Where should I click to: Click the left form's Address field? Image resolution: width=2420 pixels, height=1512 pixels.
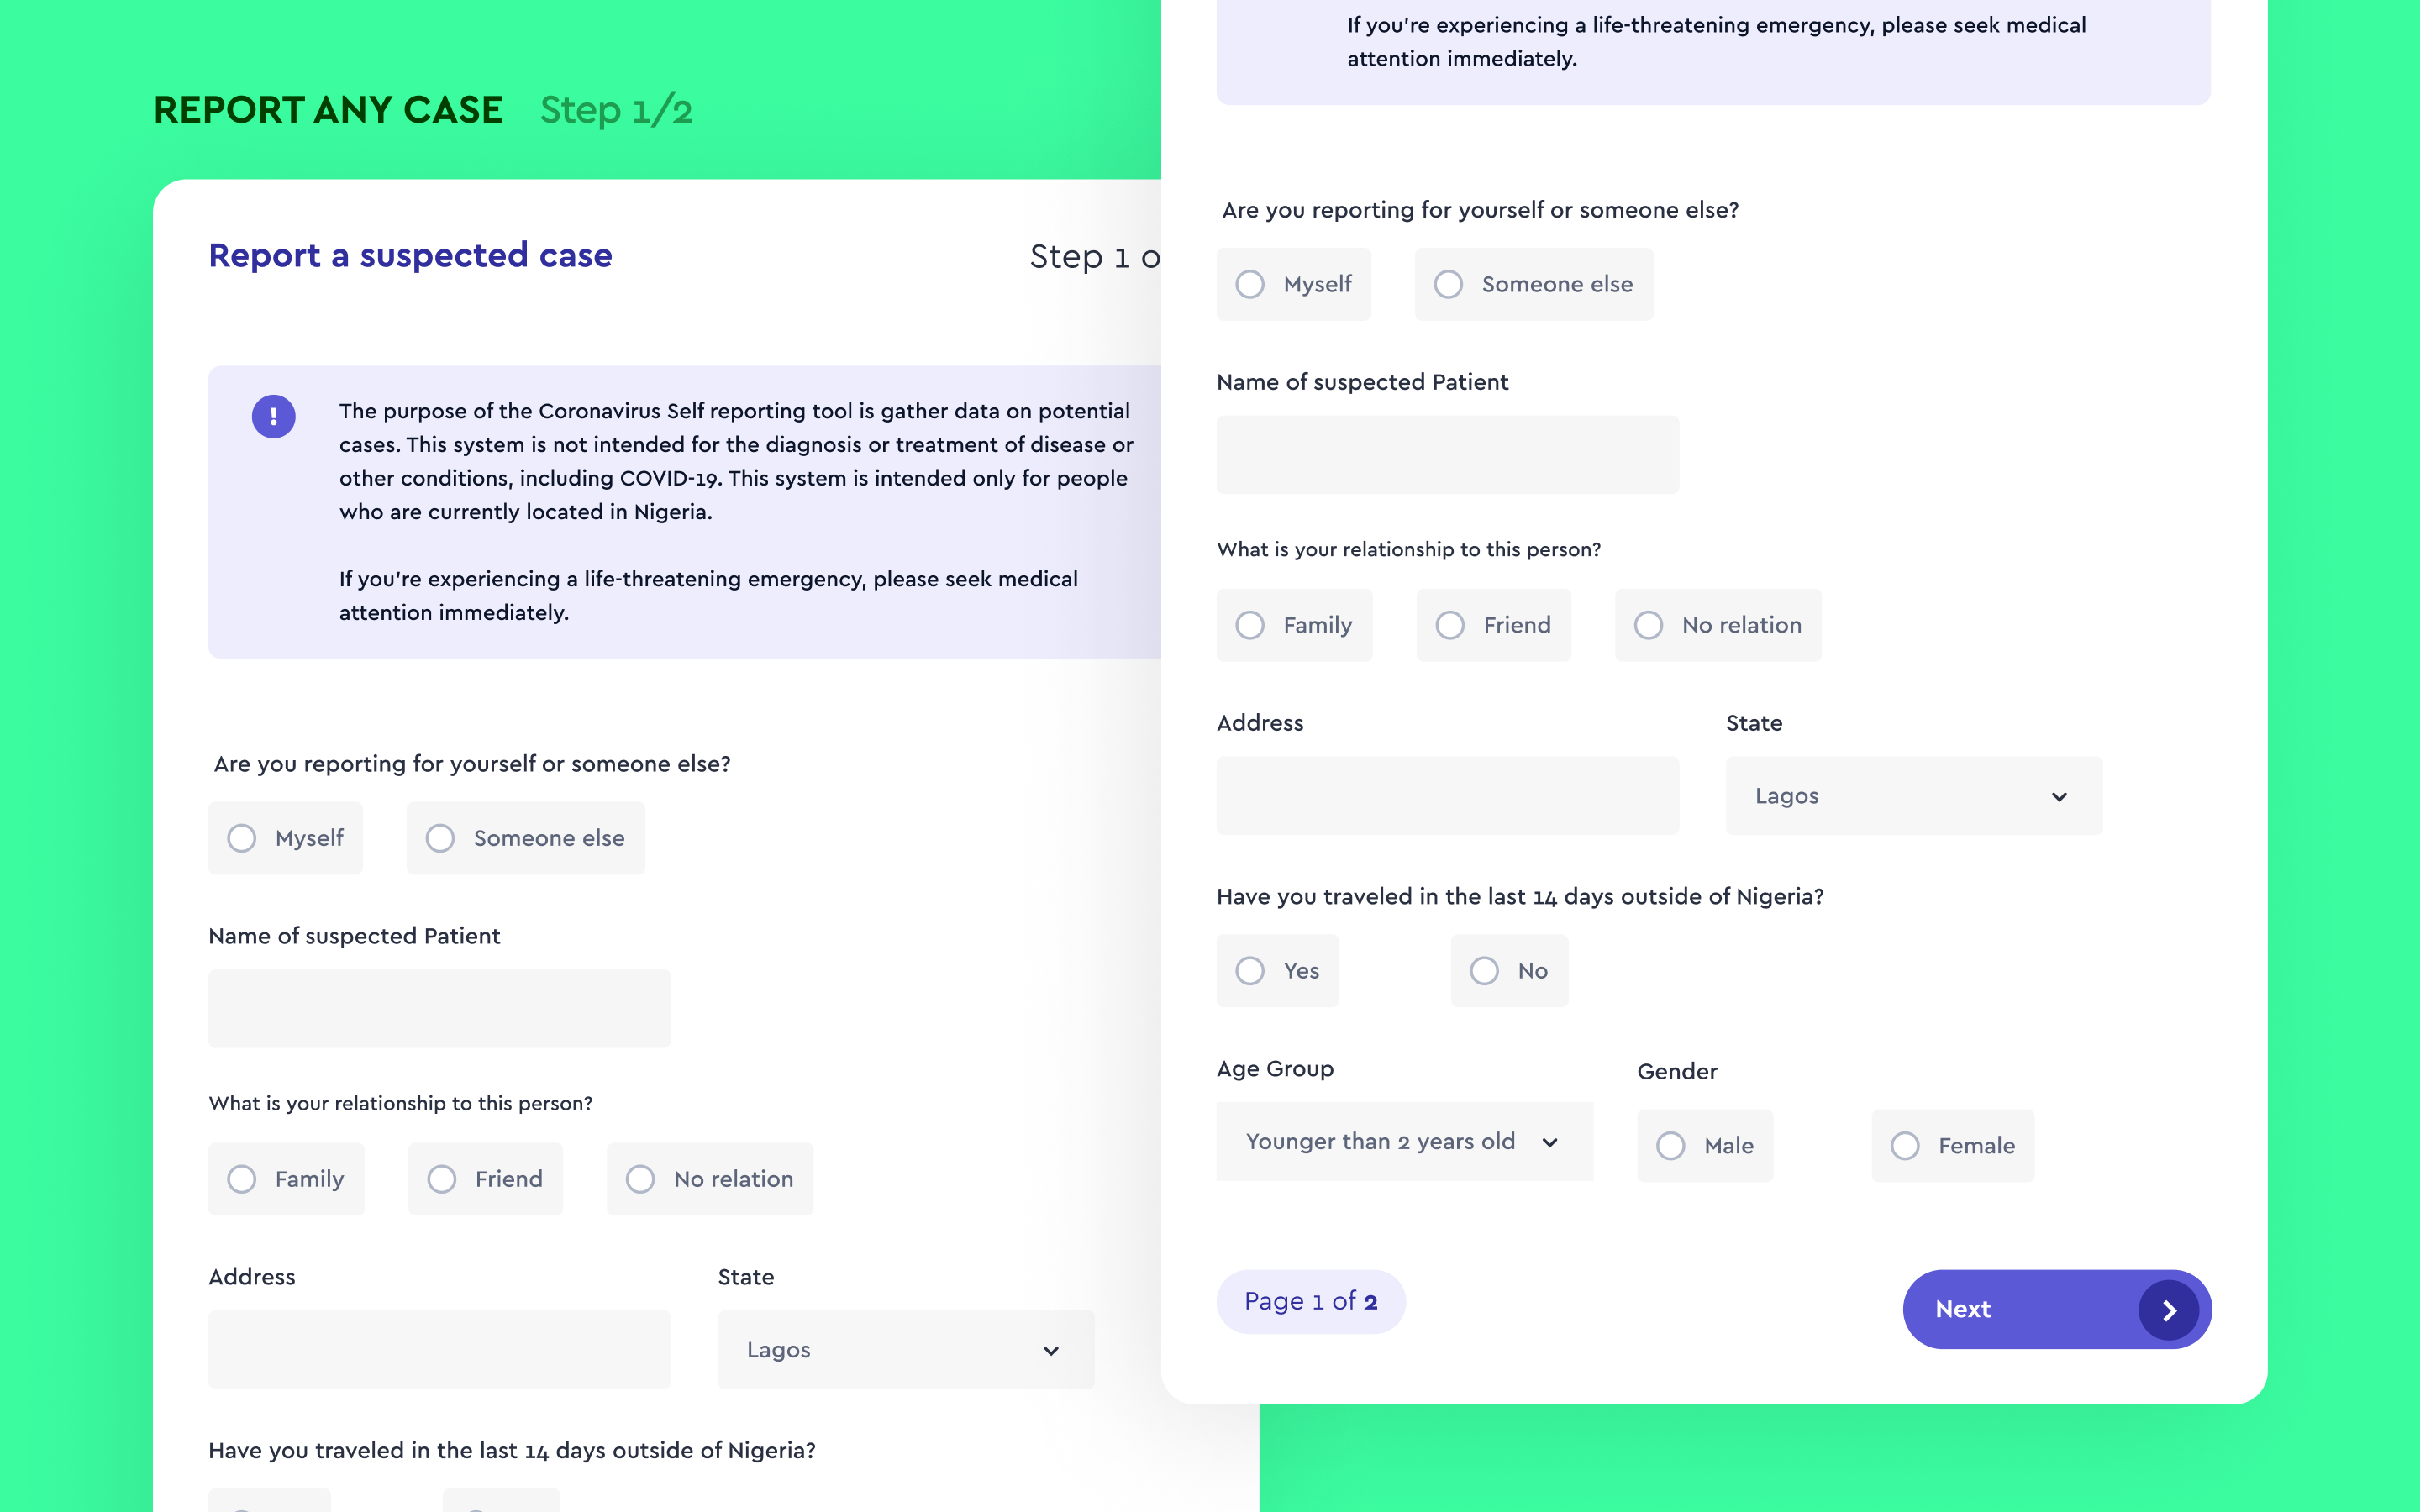(439, 1350)
